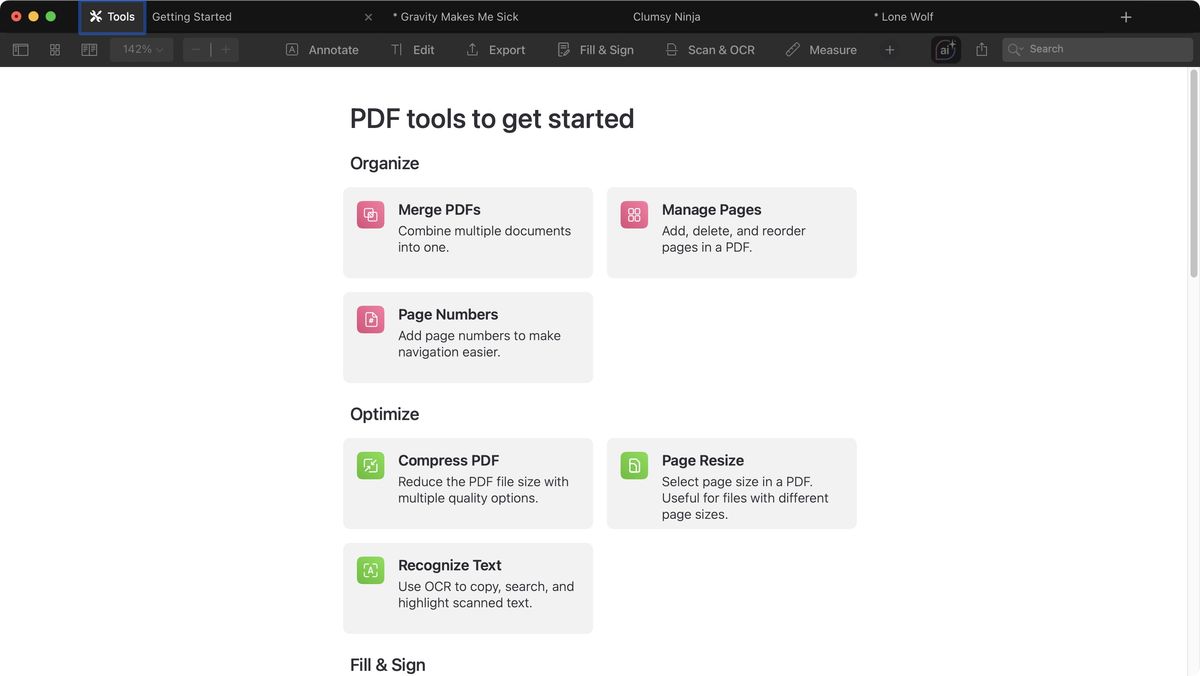Open a new tab with the plus button
This screenshot has height=676, width=1200.
tap(1125, 16)
